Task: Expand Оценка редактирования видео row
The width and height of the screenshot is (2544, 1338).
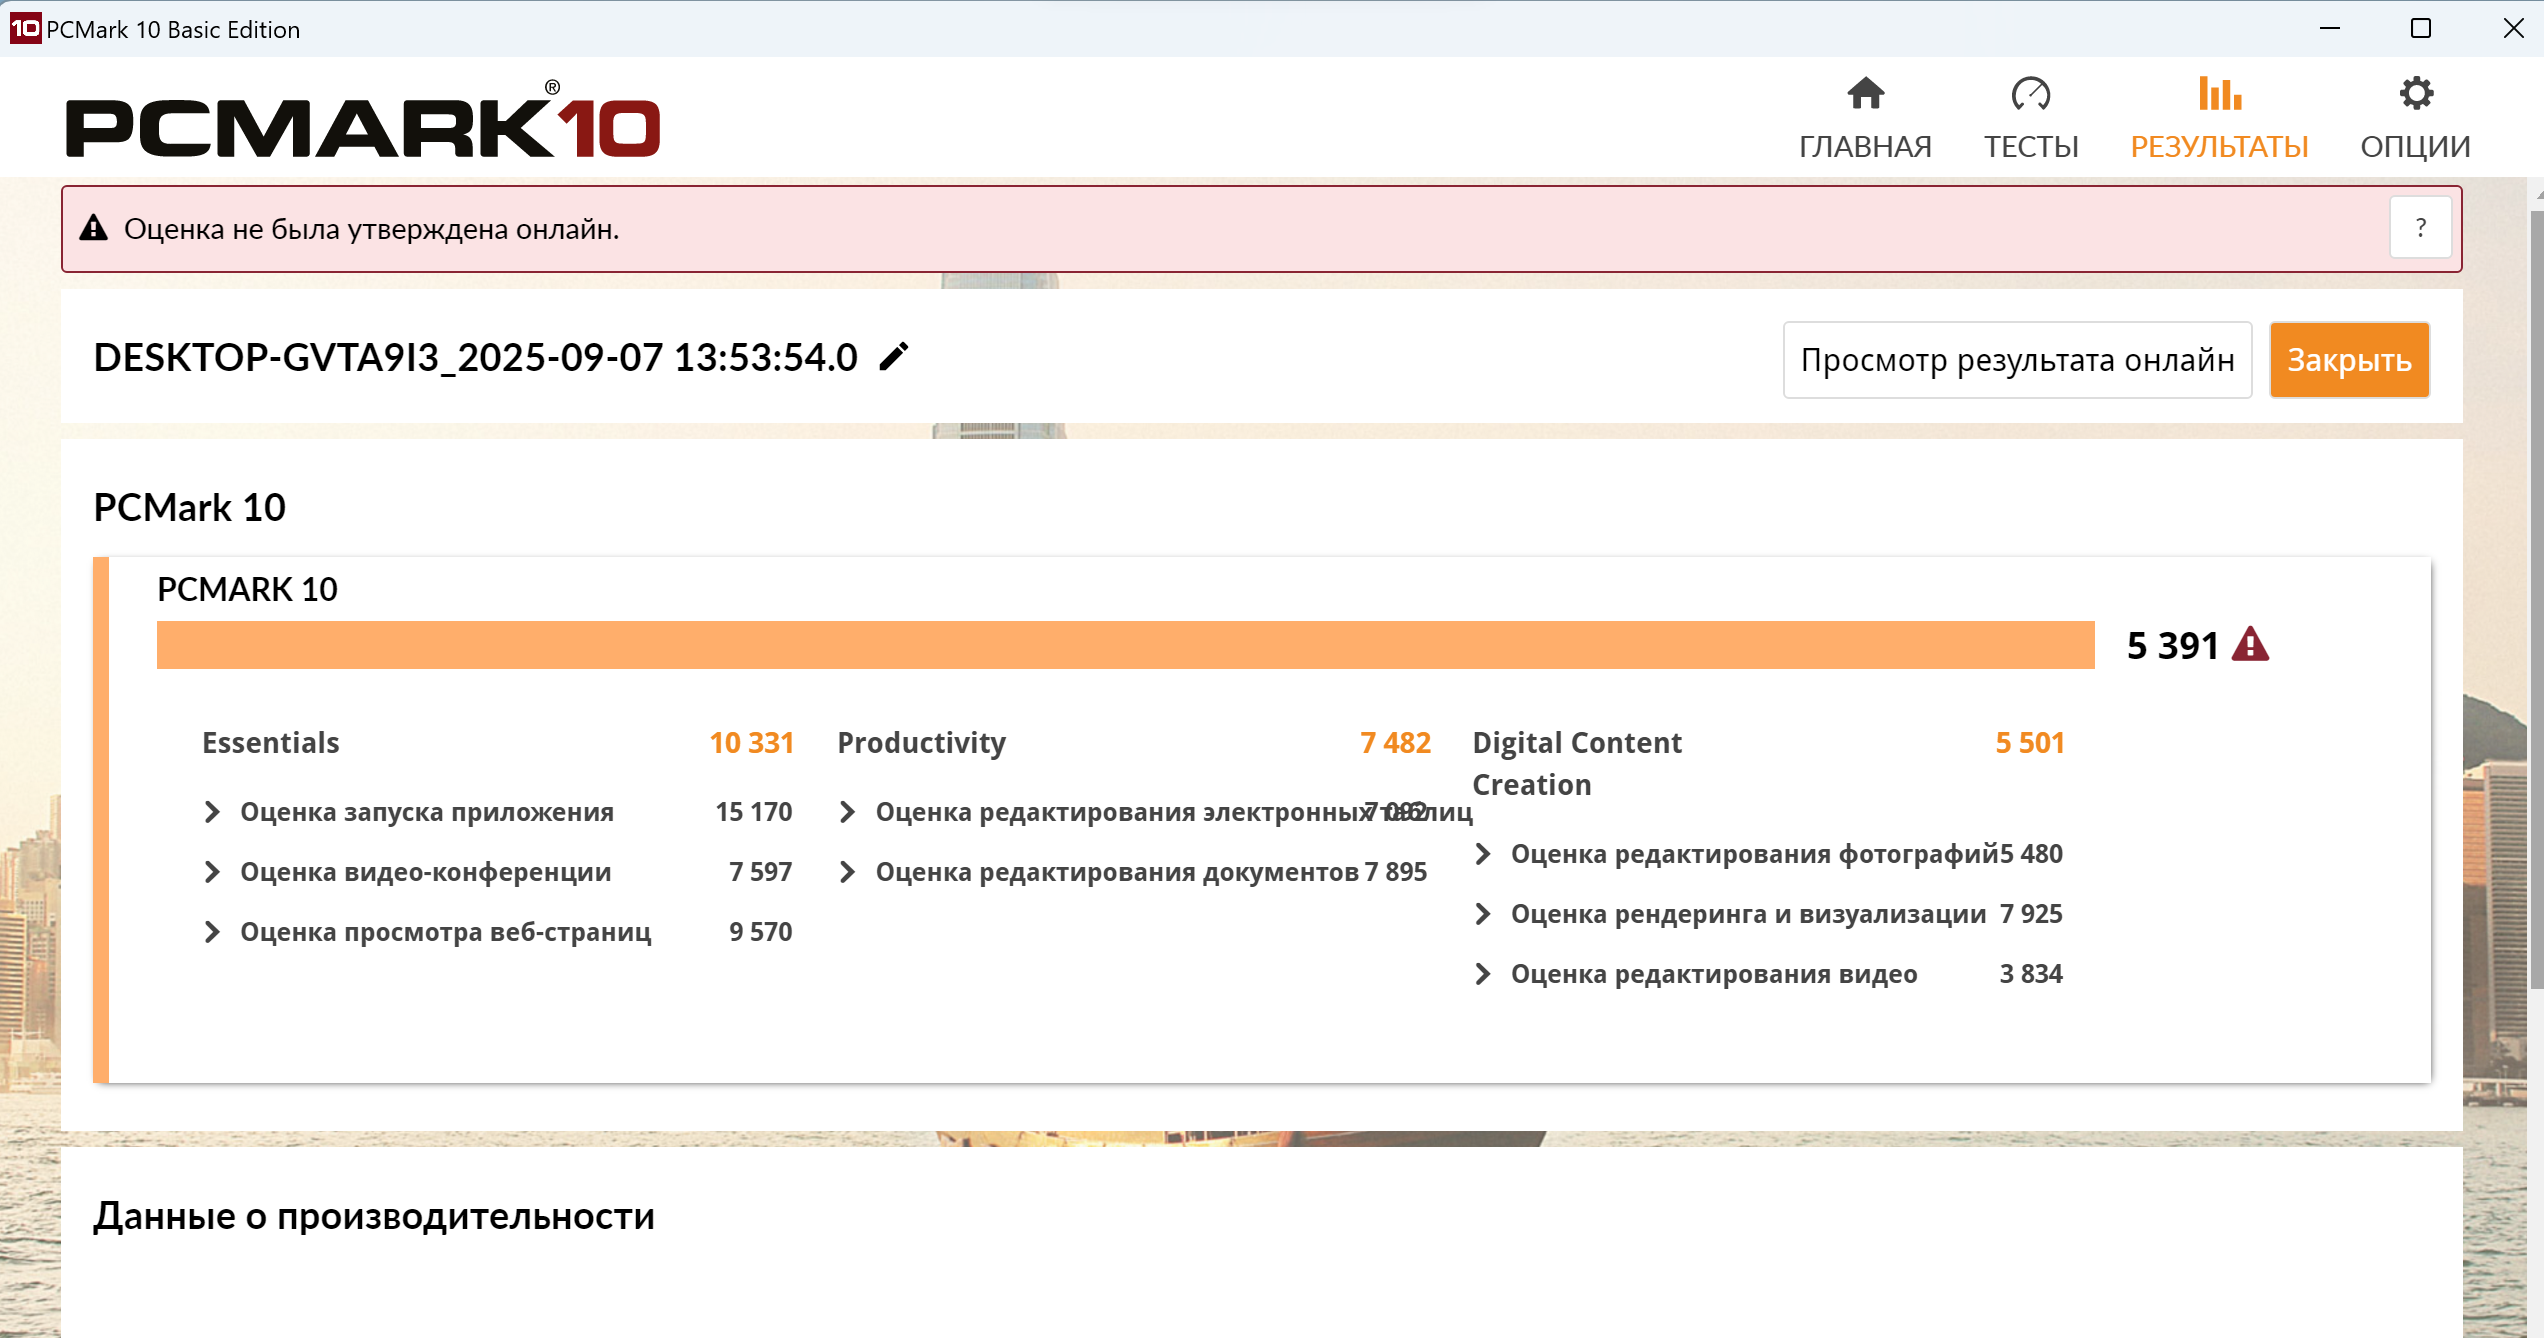Action: (1483, 974)
